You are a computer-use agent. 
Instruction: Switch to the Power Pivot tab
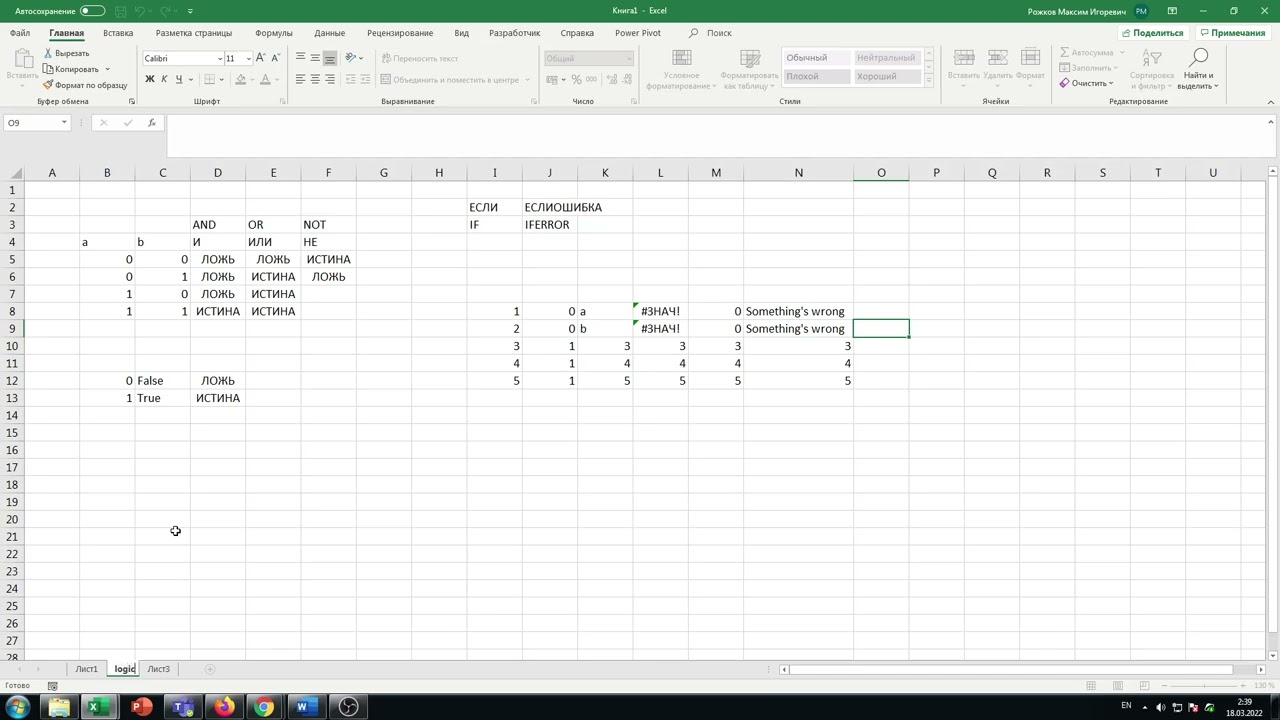(x=638, y=33)
